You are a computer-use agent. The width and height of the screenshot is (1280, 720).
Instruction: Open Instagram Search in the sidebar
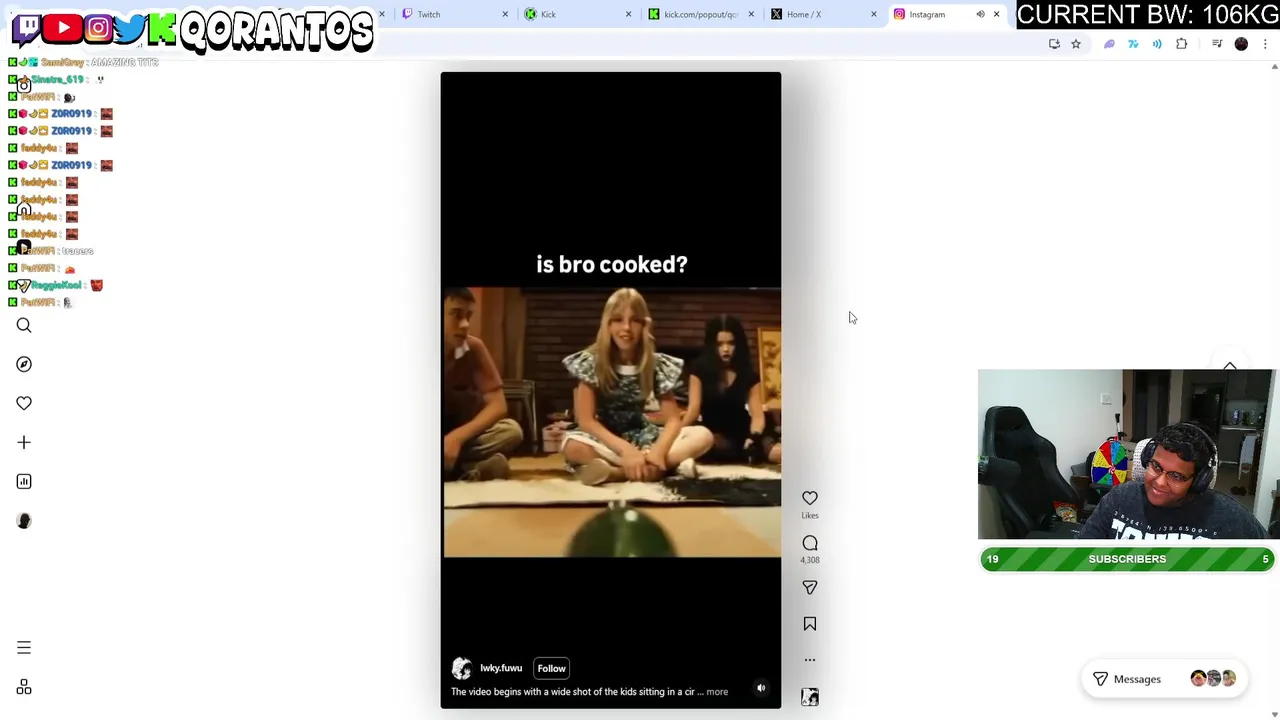pyautogui.click(x=24, y=325)
